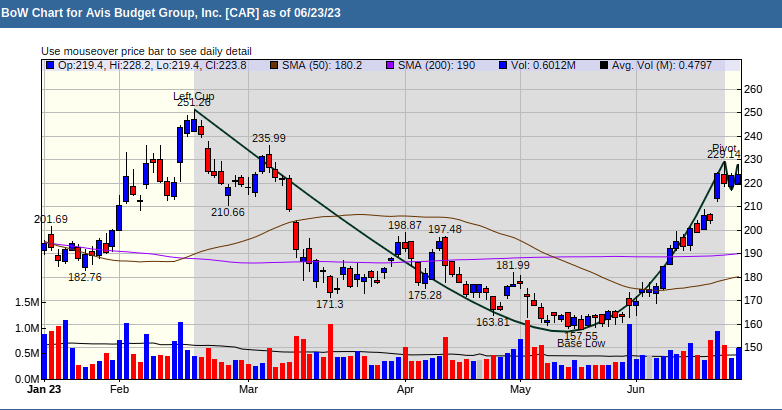Screen dimensions: 782x410
Task: Click the 1.0M volume axis label
Action: pos(27,328)
